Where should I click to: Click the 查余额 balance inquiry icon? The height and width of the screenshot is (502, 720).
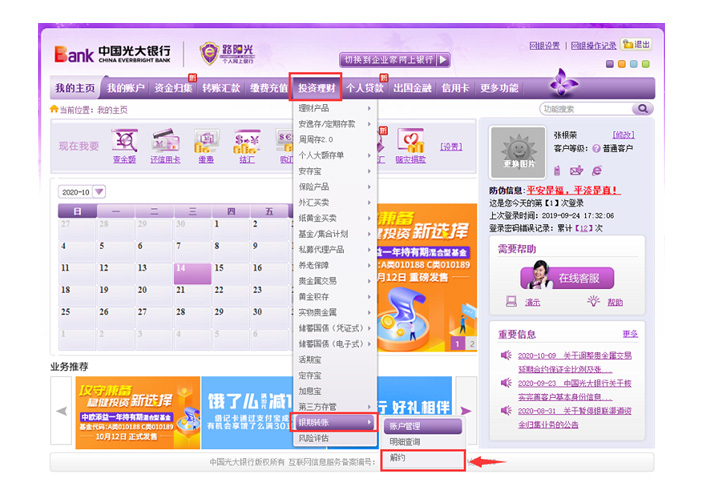coord(124,142)
